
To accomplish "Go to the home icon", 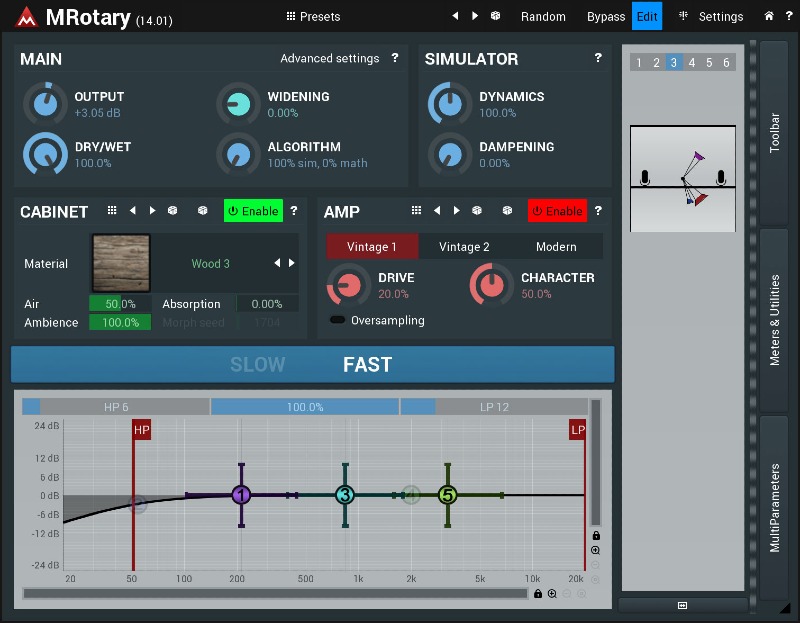I will [769, 16].
